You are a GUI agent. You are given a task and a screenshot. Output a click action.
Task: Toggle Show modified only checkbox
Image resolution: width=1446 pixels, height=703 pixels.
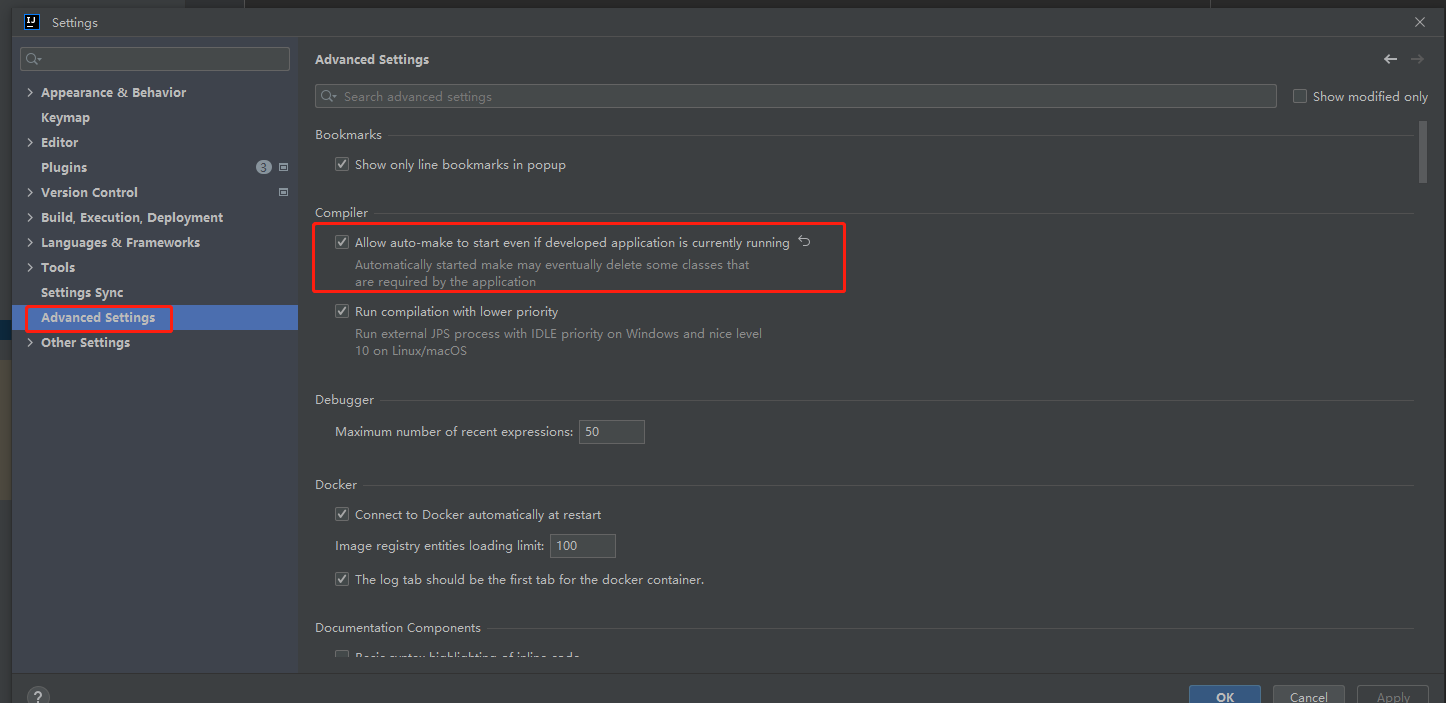[1300, 97]
